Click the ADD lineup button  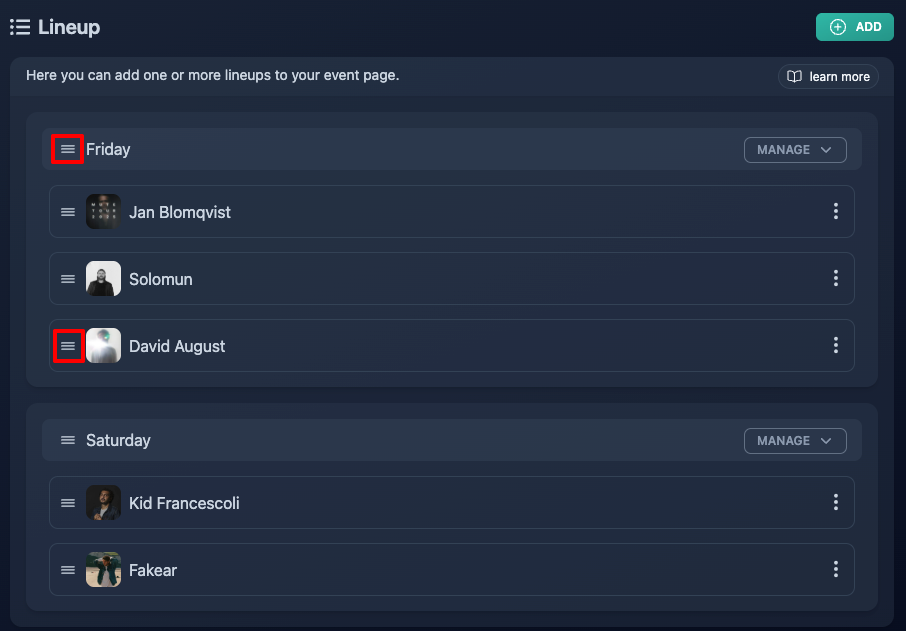click(855, 27)
